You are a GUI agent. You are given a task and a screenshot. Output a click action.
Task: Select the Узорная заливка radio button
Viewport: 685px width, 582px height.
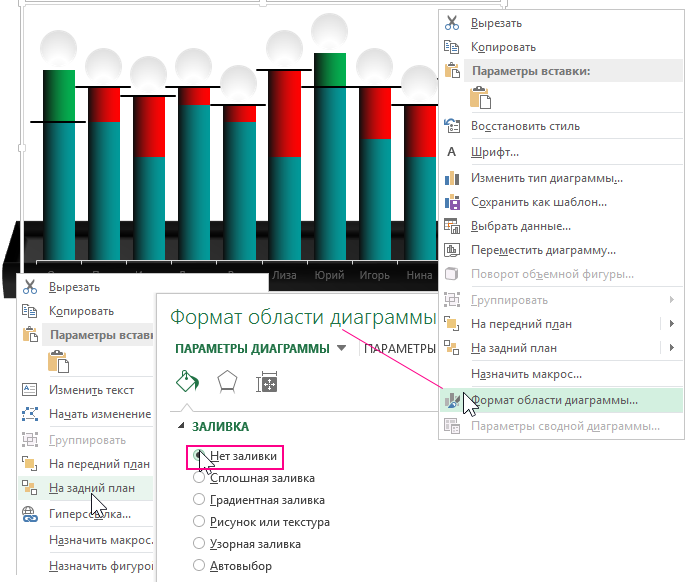pos(199,544)
